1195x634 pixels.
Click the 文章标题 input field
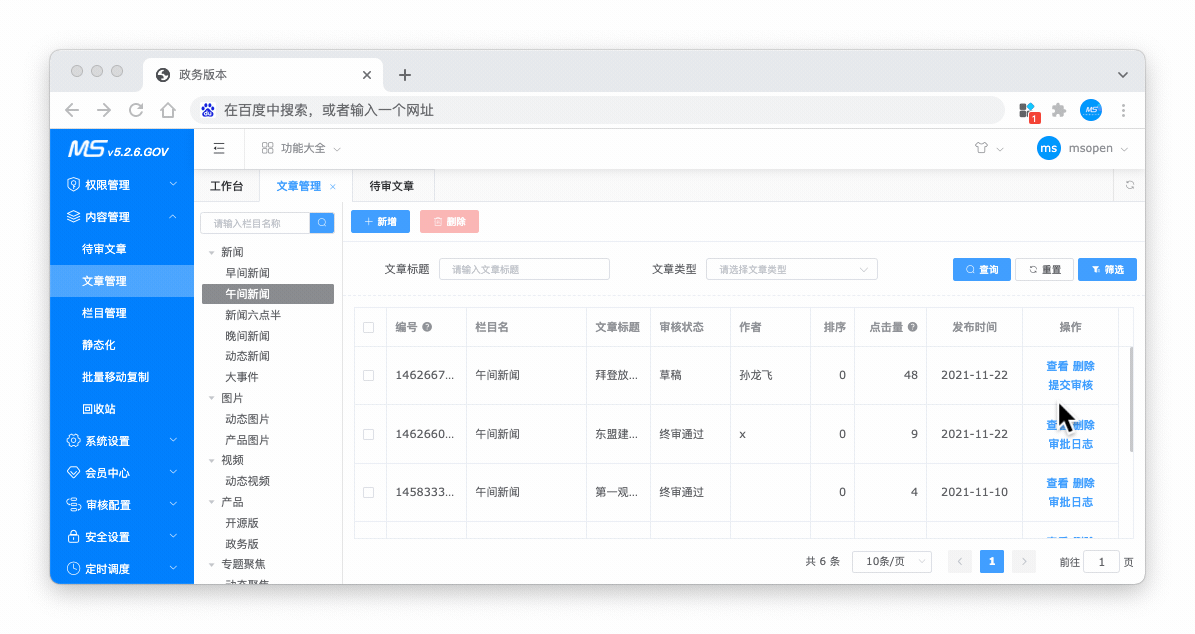[x=524, y=269]
